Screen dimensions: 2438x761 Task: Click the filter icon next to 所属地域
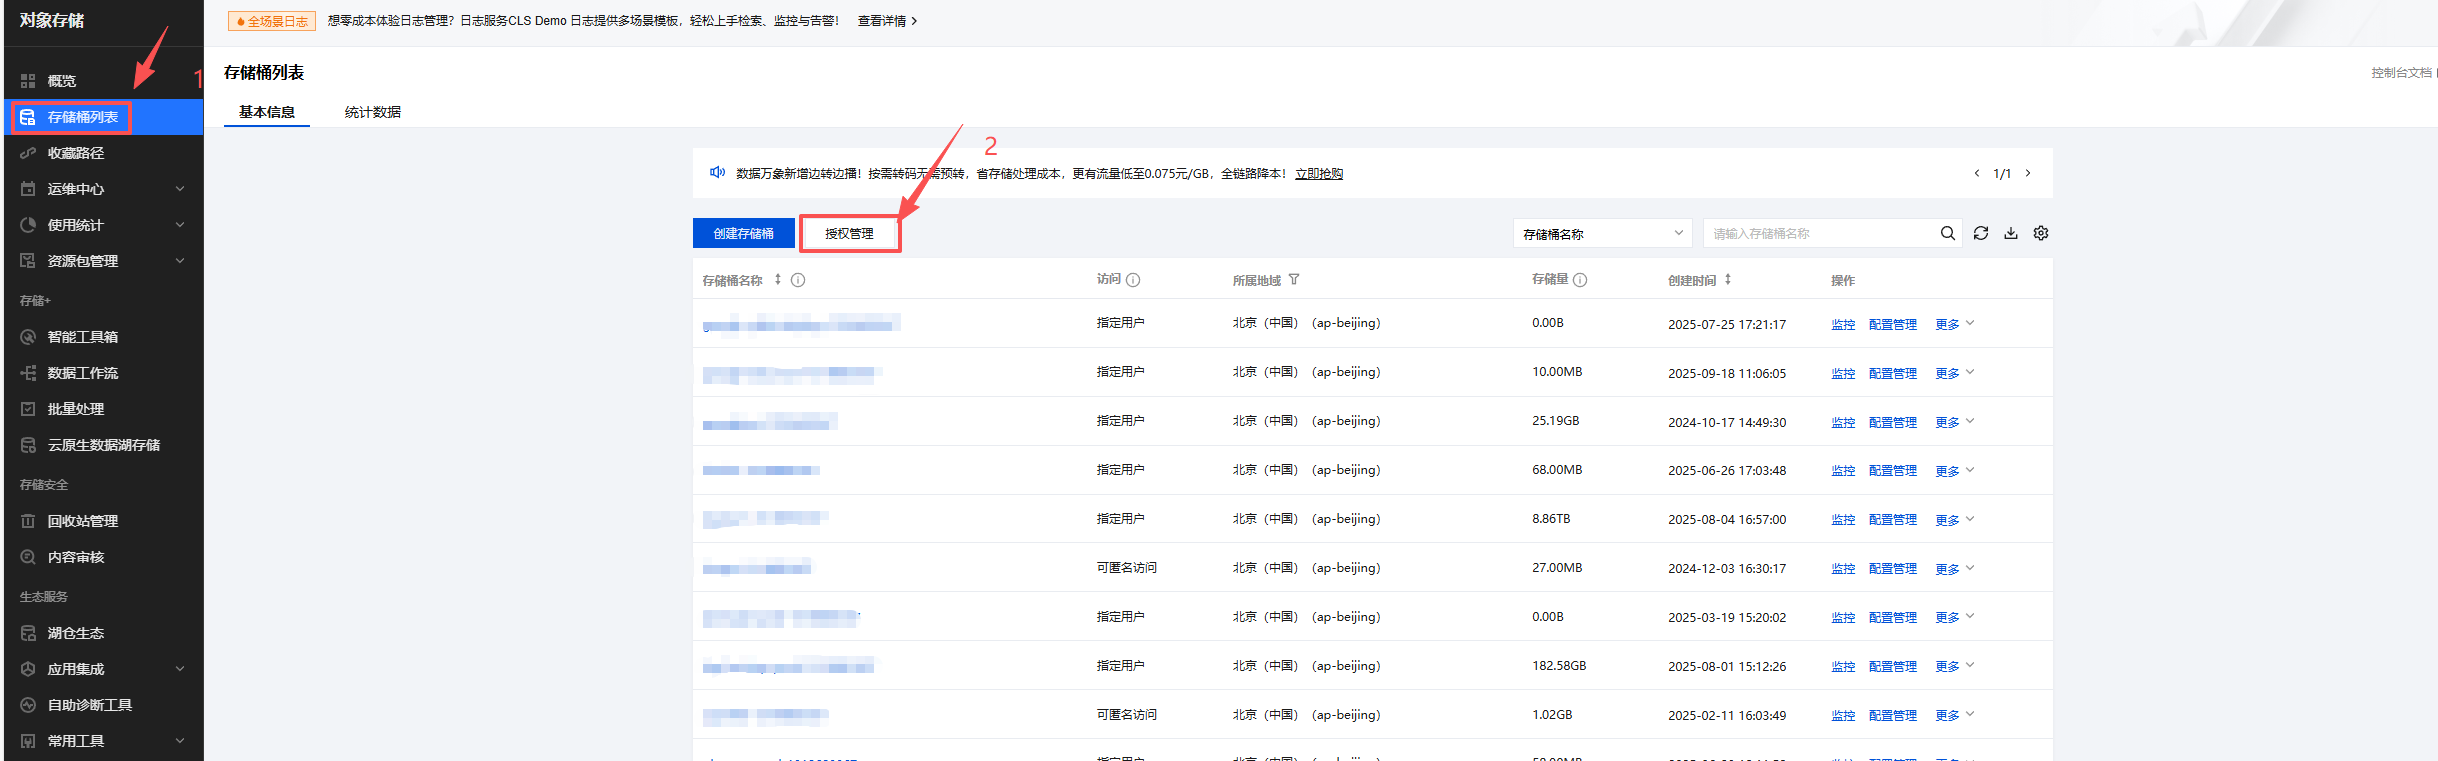coord(1294,280)
